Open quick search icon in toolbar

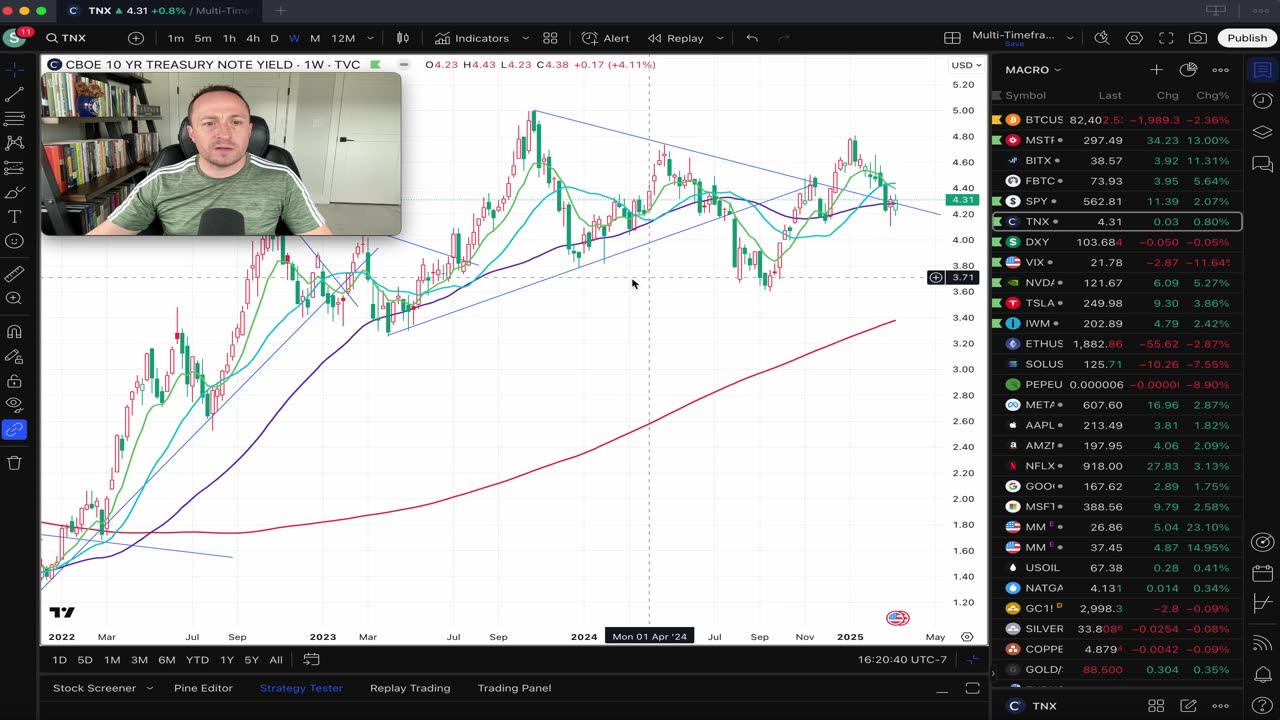[1102, 38]
